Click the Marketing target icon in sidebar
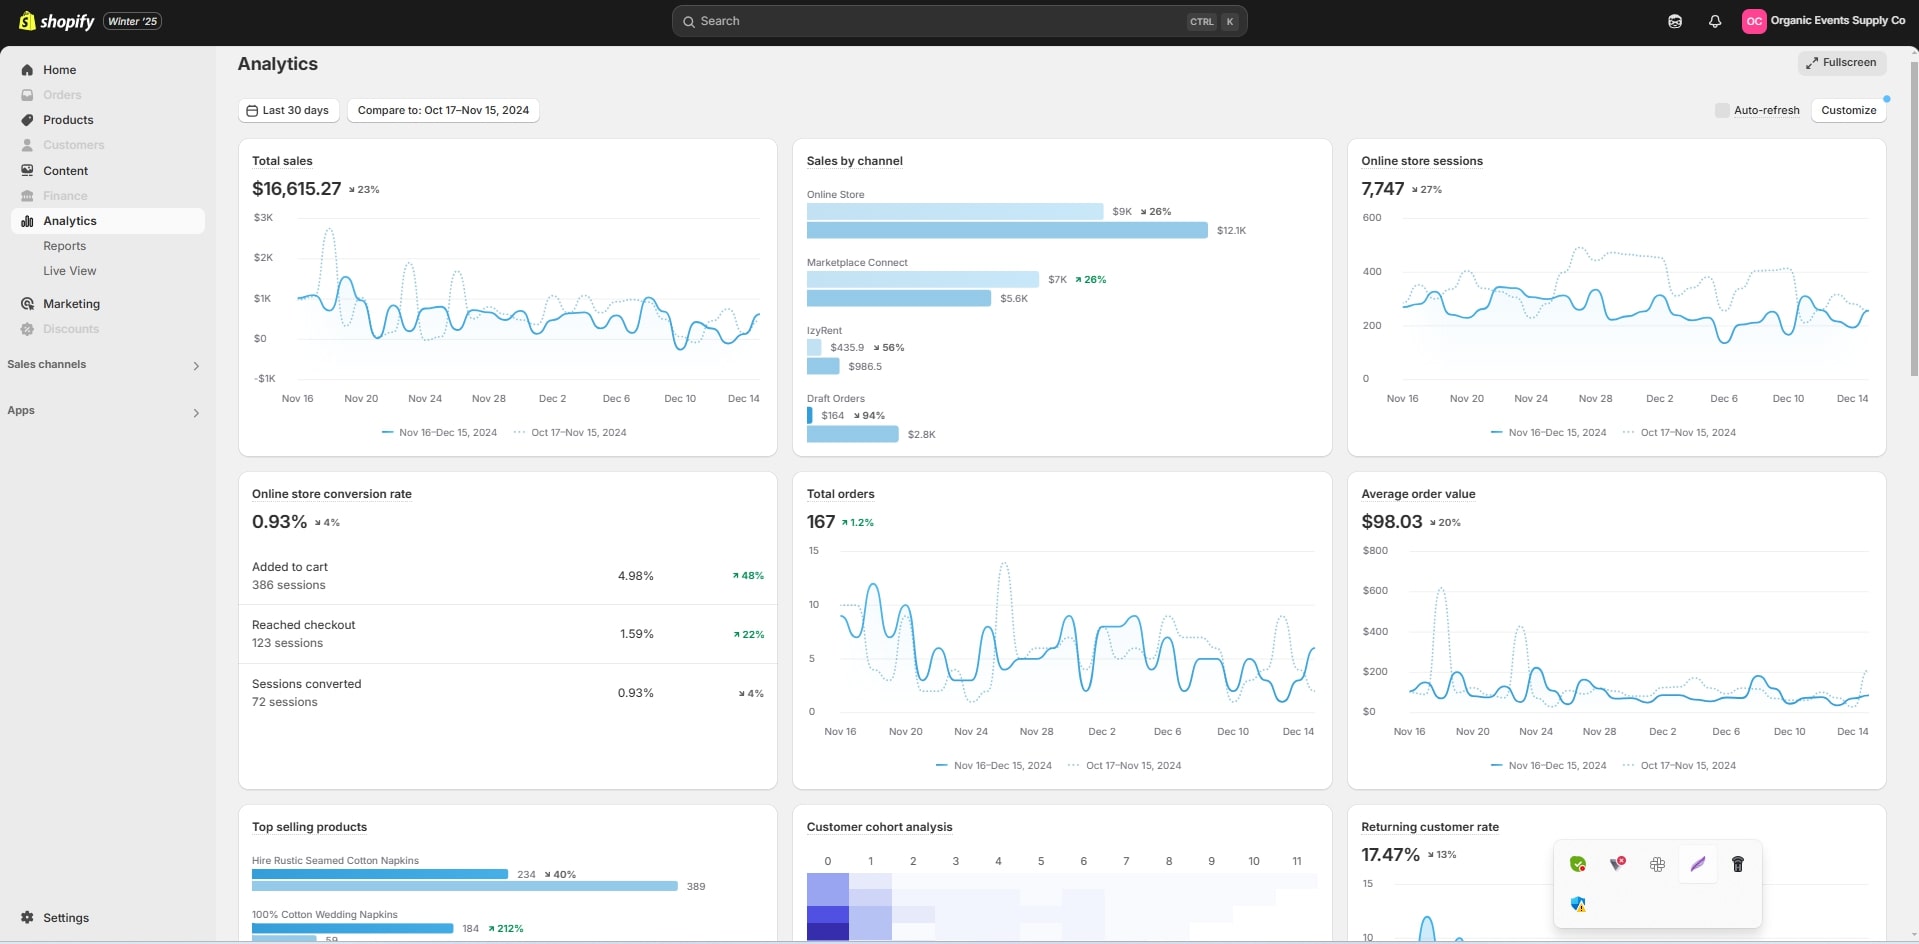The image size is (1919, 944). click(27, 304)
